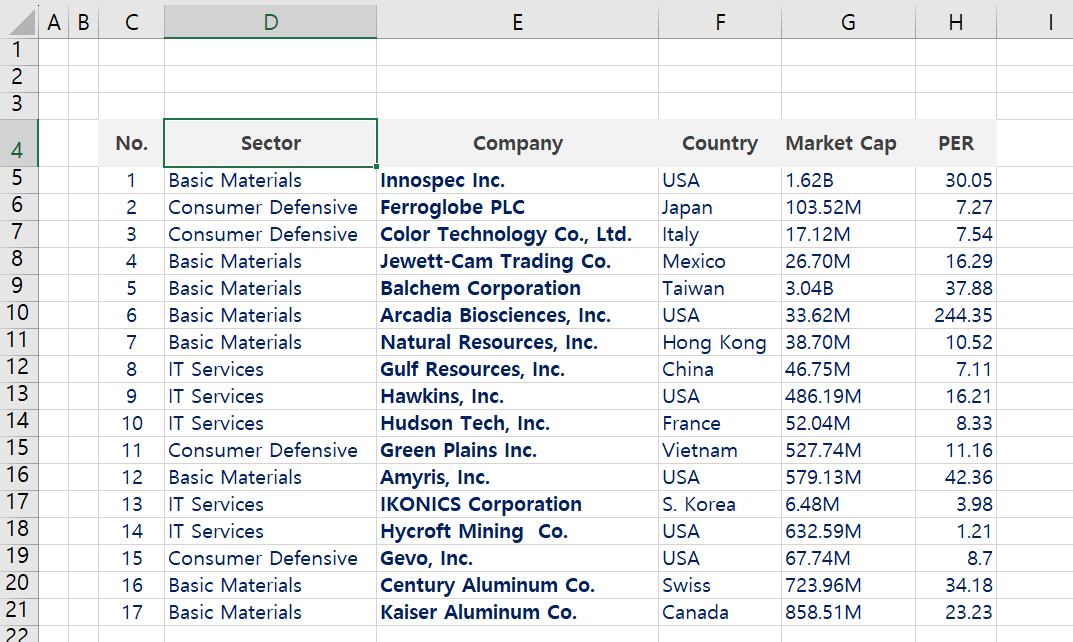Select the row 21 header
This screenshot has height=642, width=1073.
click(x=18, y=611)
